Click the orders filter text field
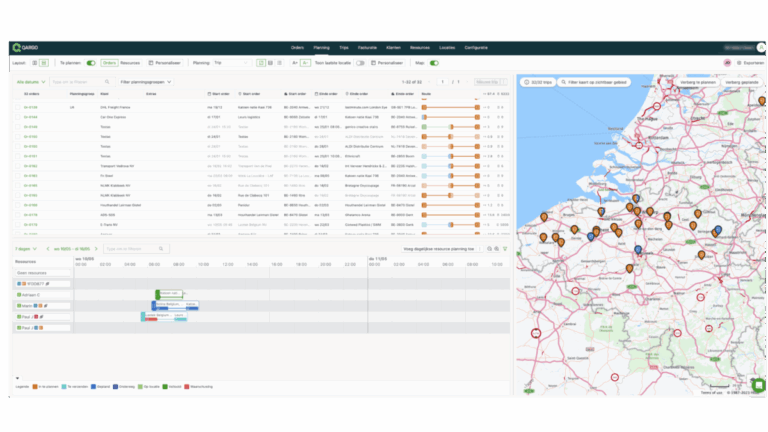 81,82
